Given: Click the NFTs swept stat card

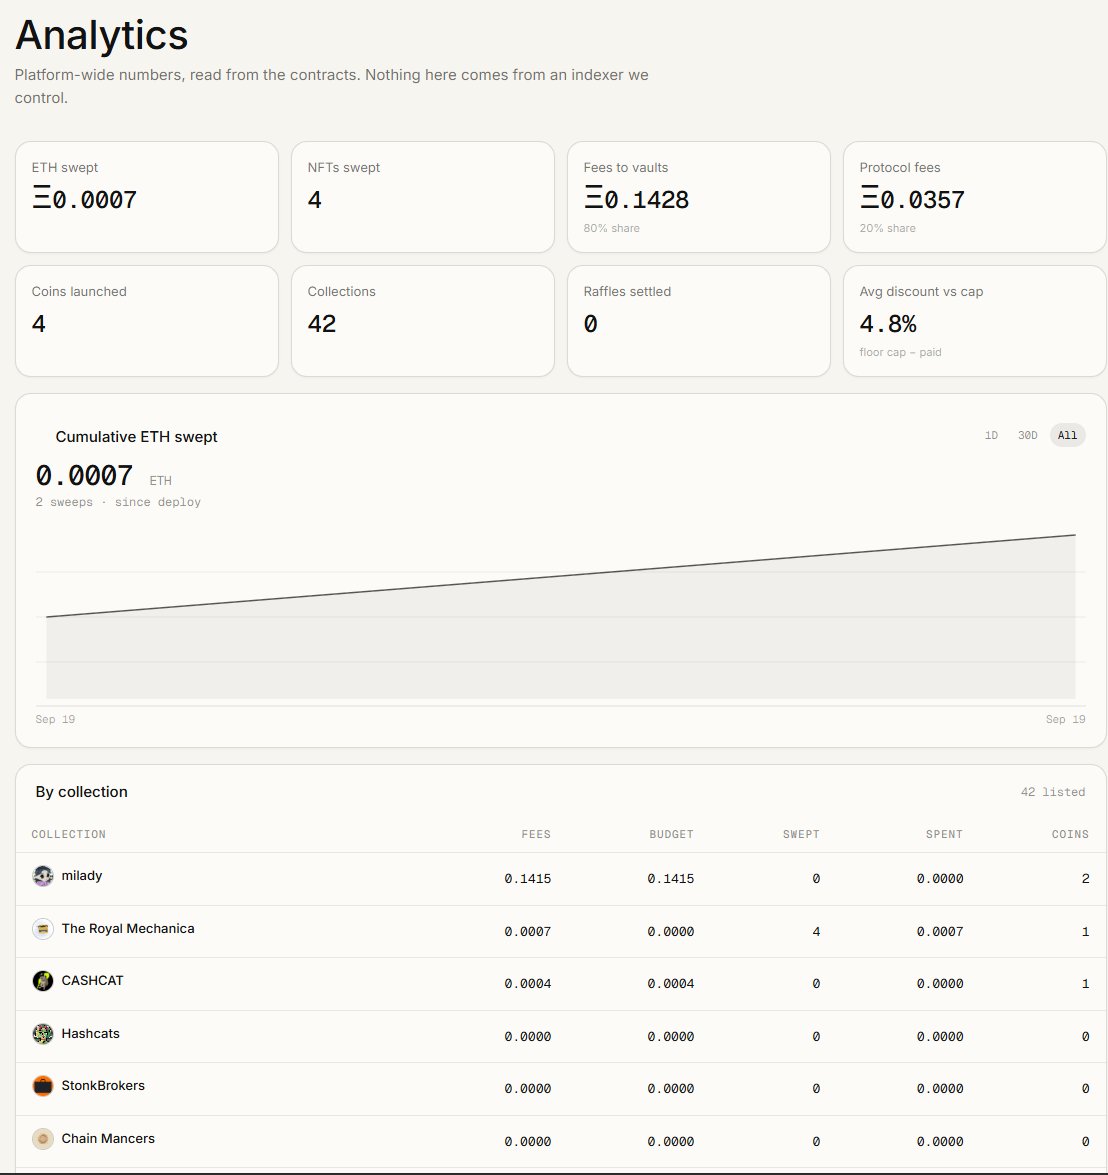Looking at the screenshot, I should (423, 197).
